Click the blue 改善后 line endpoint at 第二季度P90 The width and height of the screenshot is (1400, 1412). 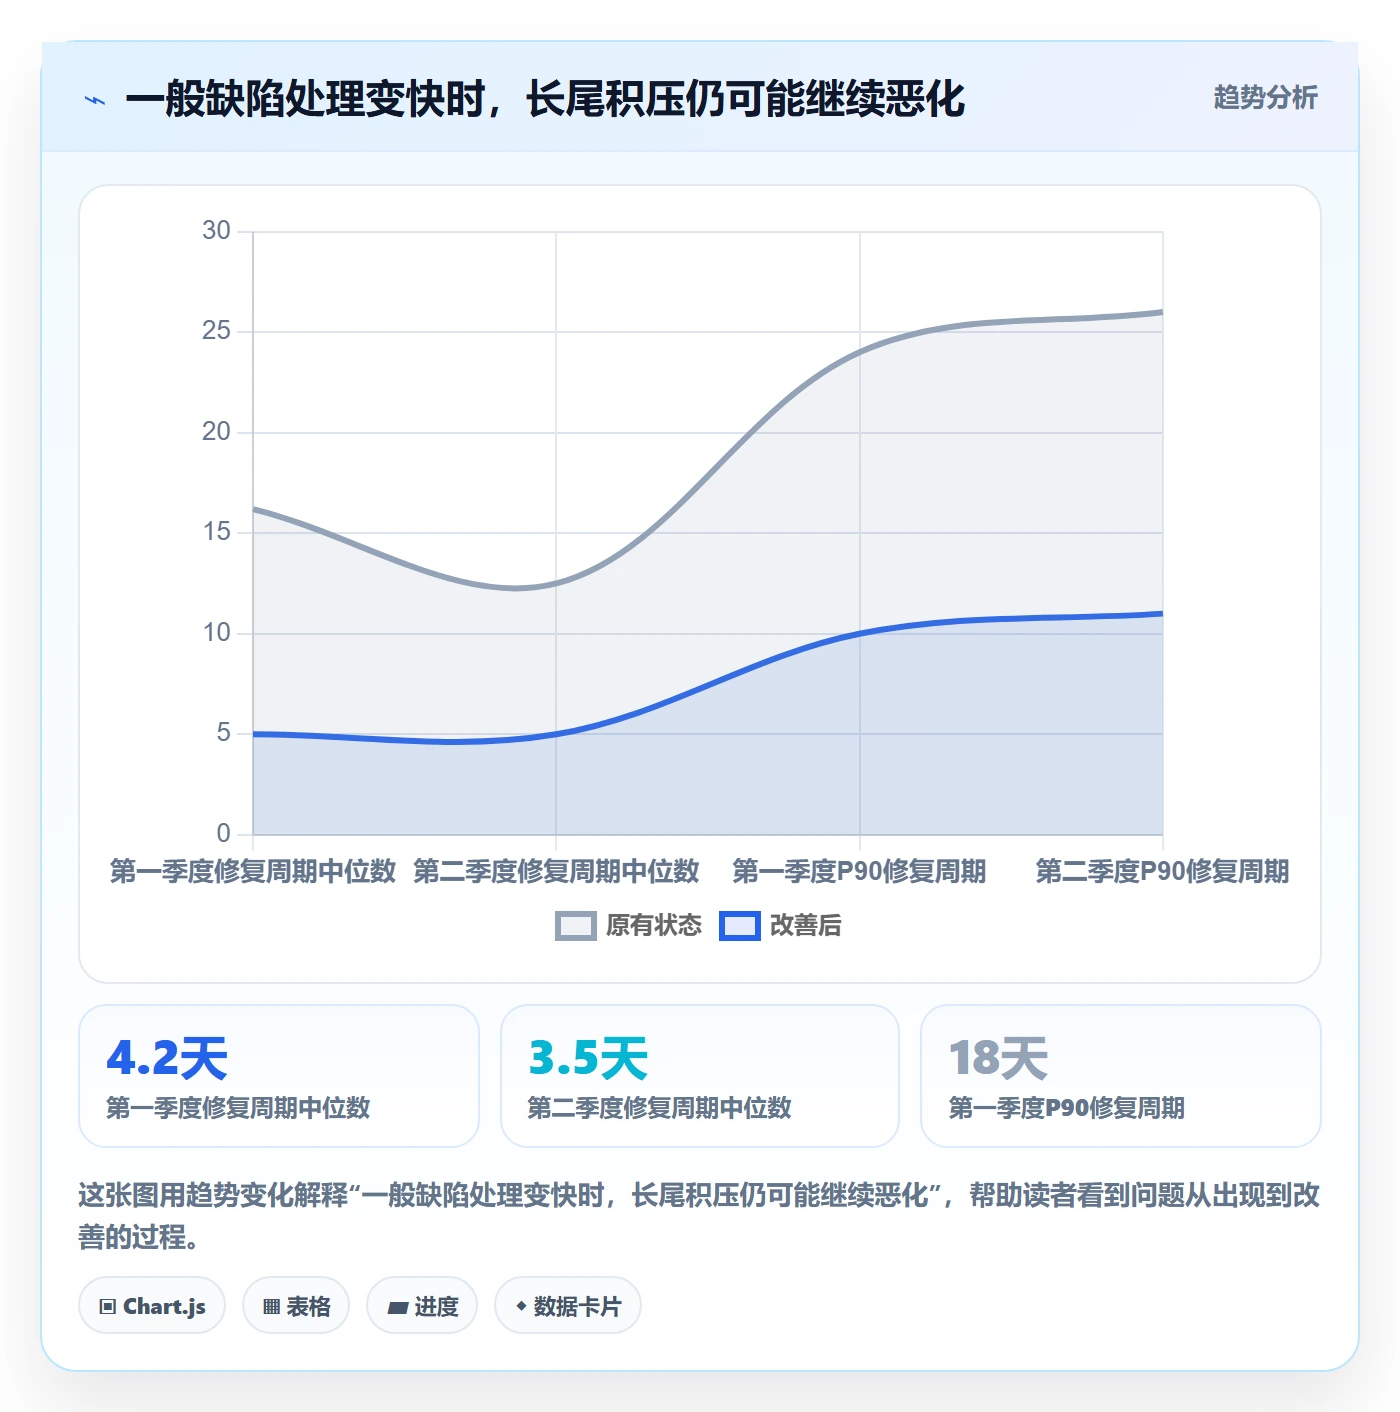(x=1162, y=613)
